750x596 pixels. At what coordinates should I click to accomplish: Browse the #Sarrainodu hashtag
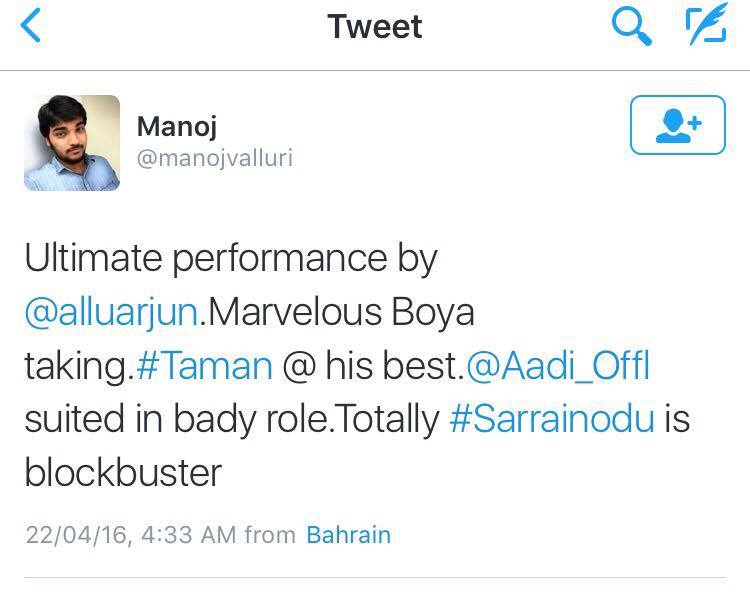point(552,418)
